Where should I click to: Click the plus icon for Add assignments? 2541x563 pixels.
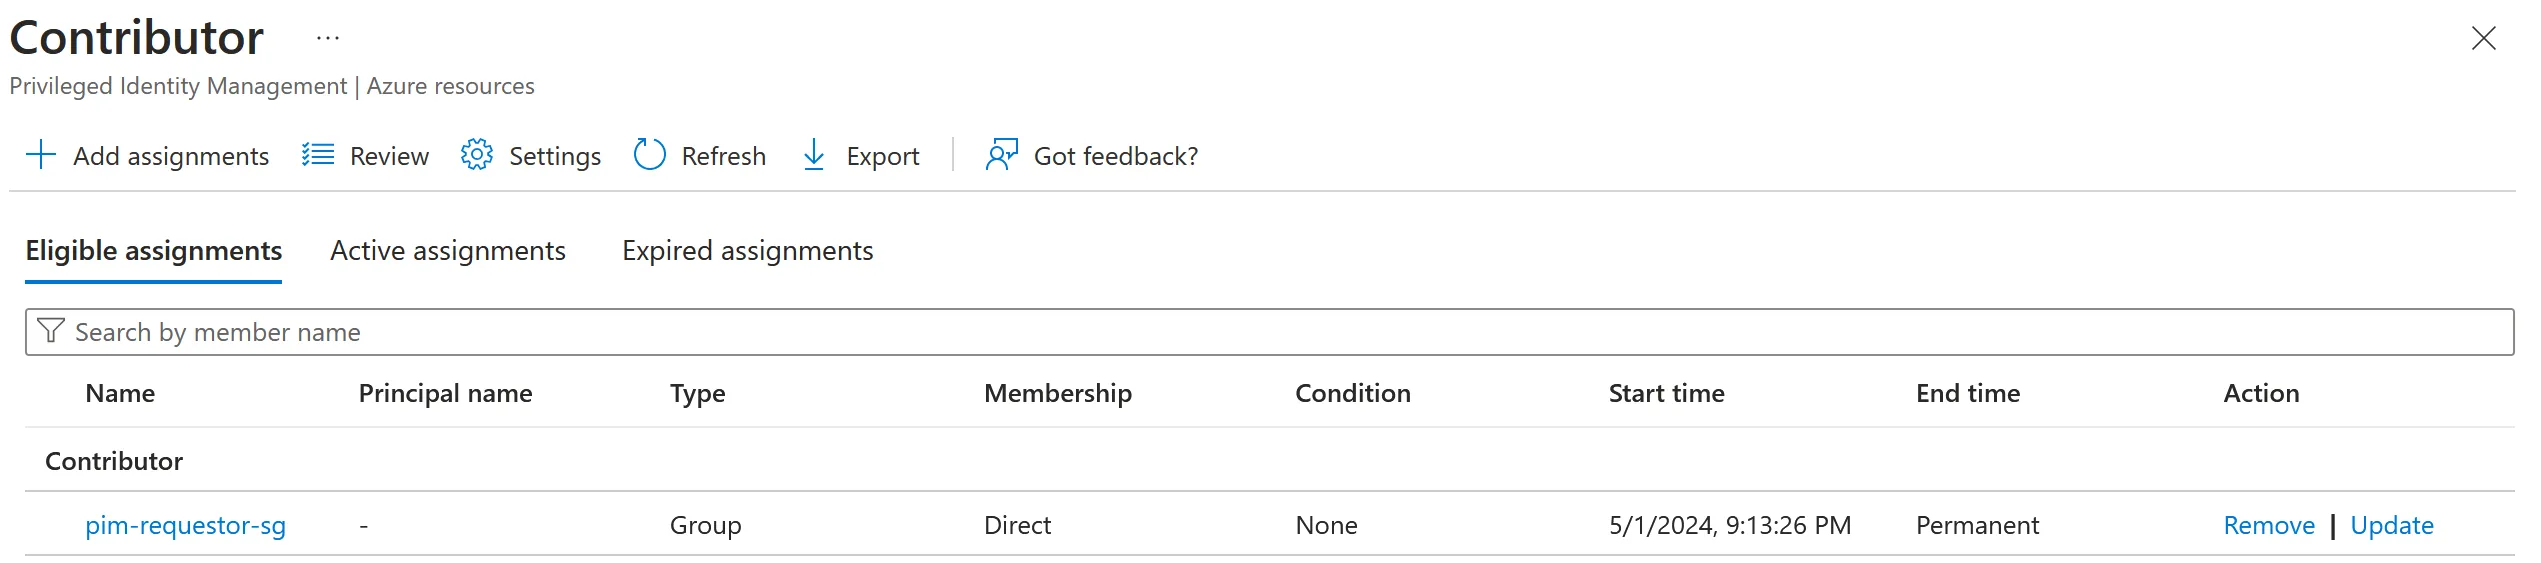coord(40,155)
